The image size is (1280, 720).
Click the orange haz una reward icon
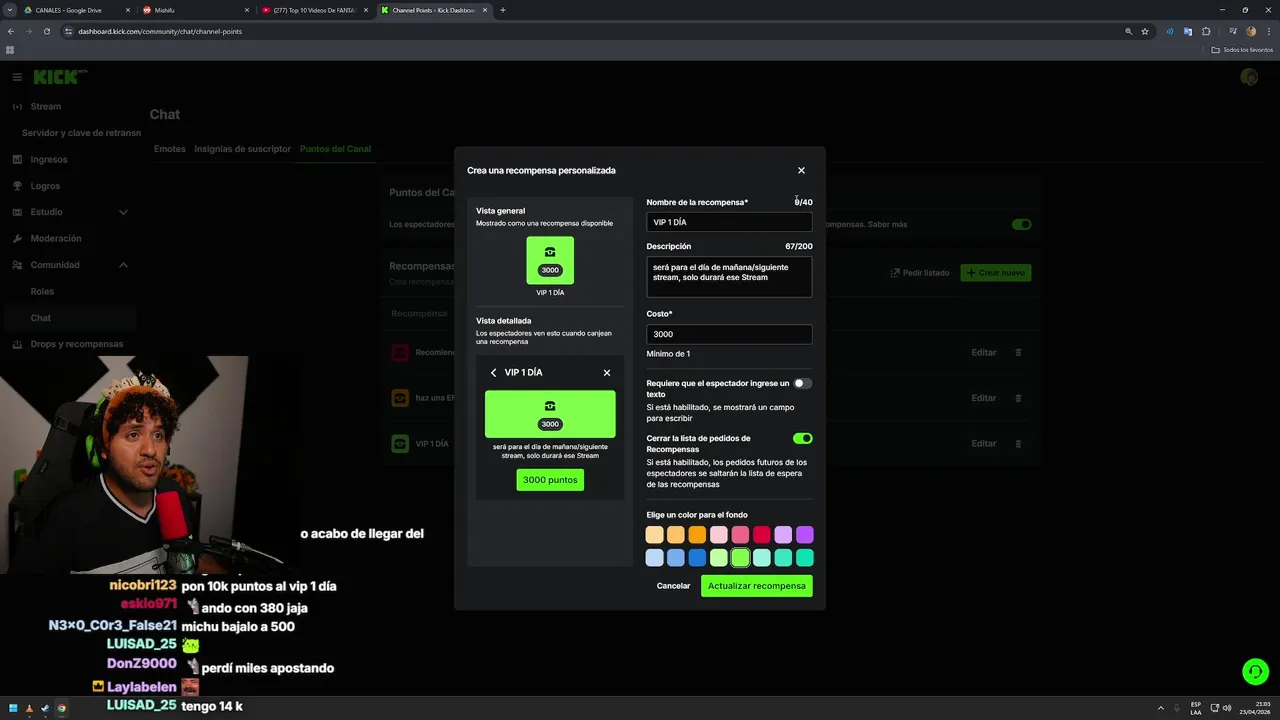point(400,398)
